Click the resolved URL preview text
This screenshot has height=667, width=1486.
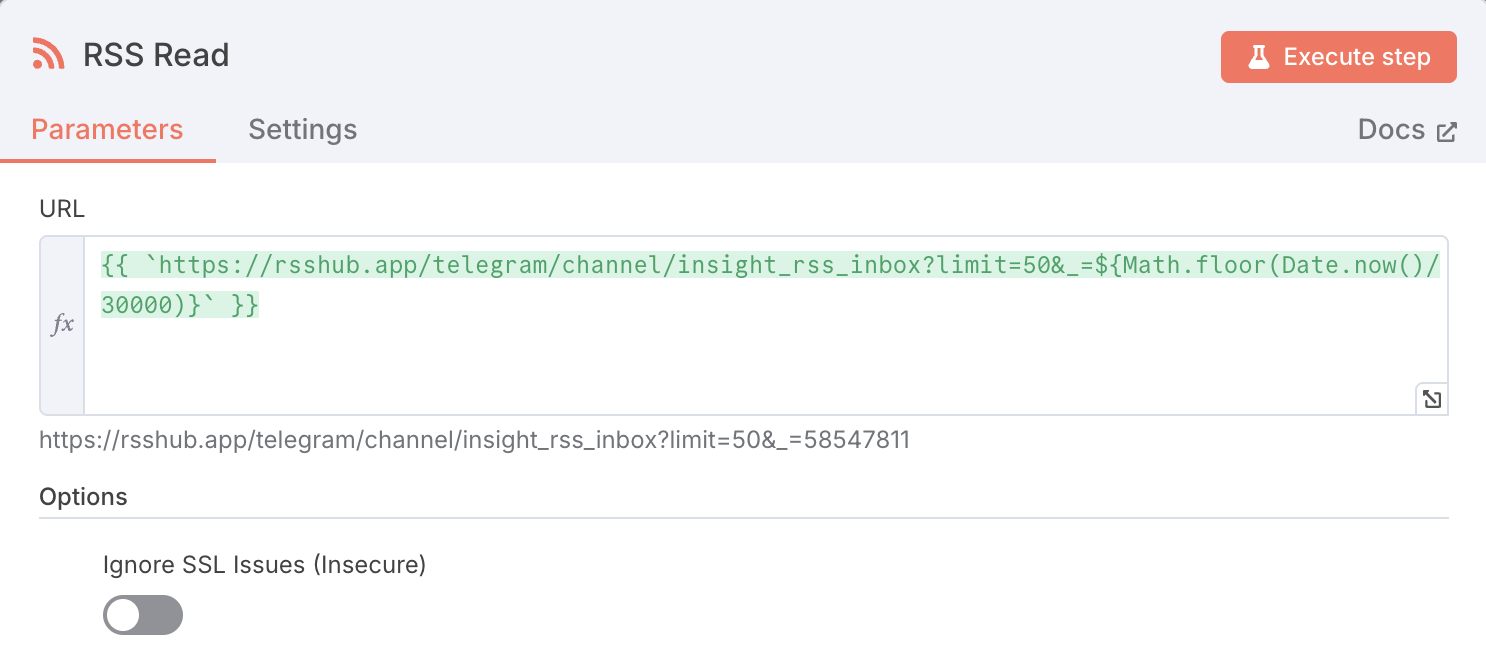click(474, 440)
